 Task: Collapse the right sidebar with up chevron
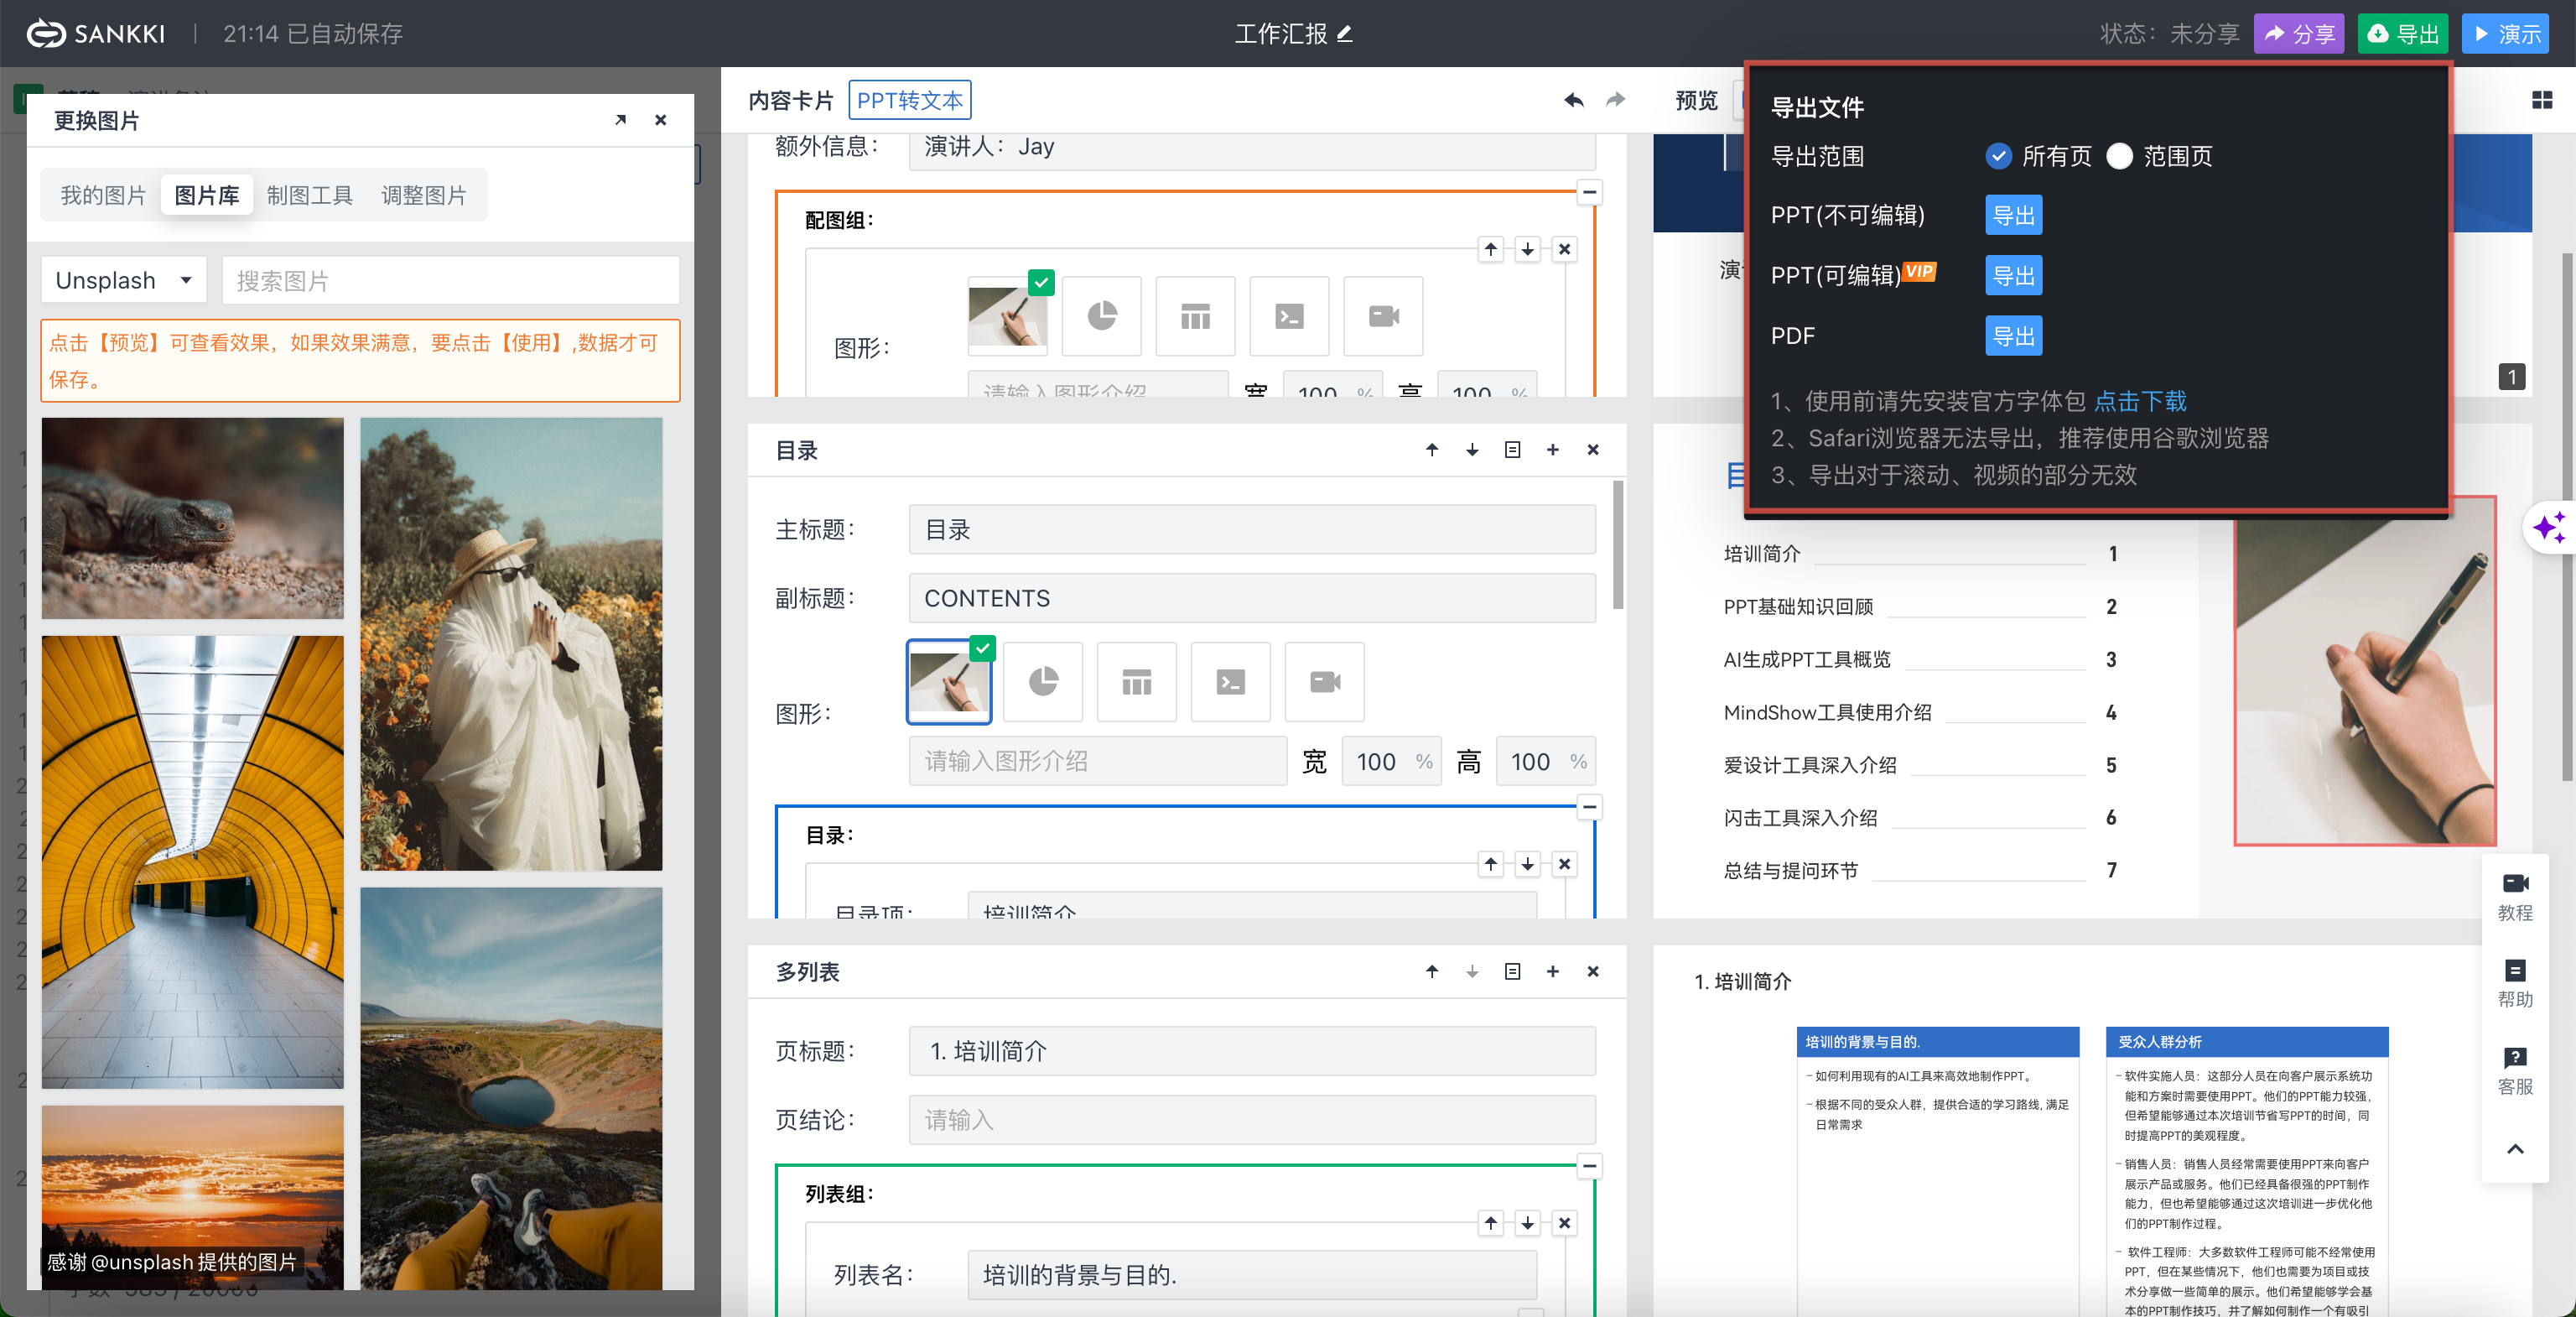[x=2515, y=1149]
